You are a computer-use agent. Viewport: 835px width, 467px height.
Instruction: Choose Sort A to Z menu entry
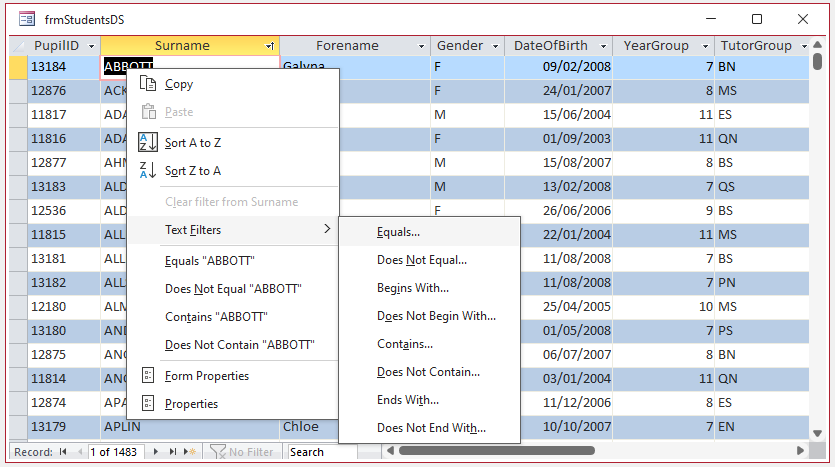coord(233,142)
